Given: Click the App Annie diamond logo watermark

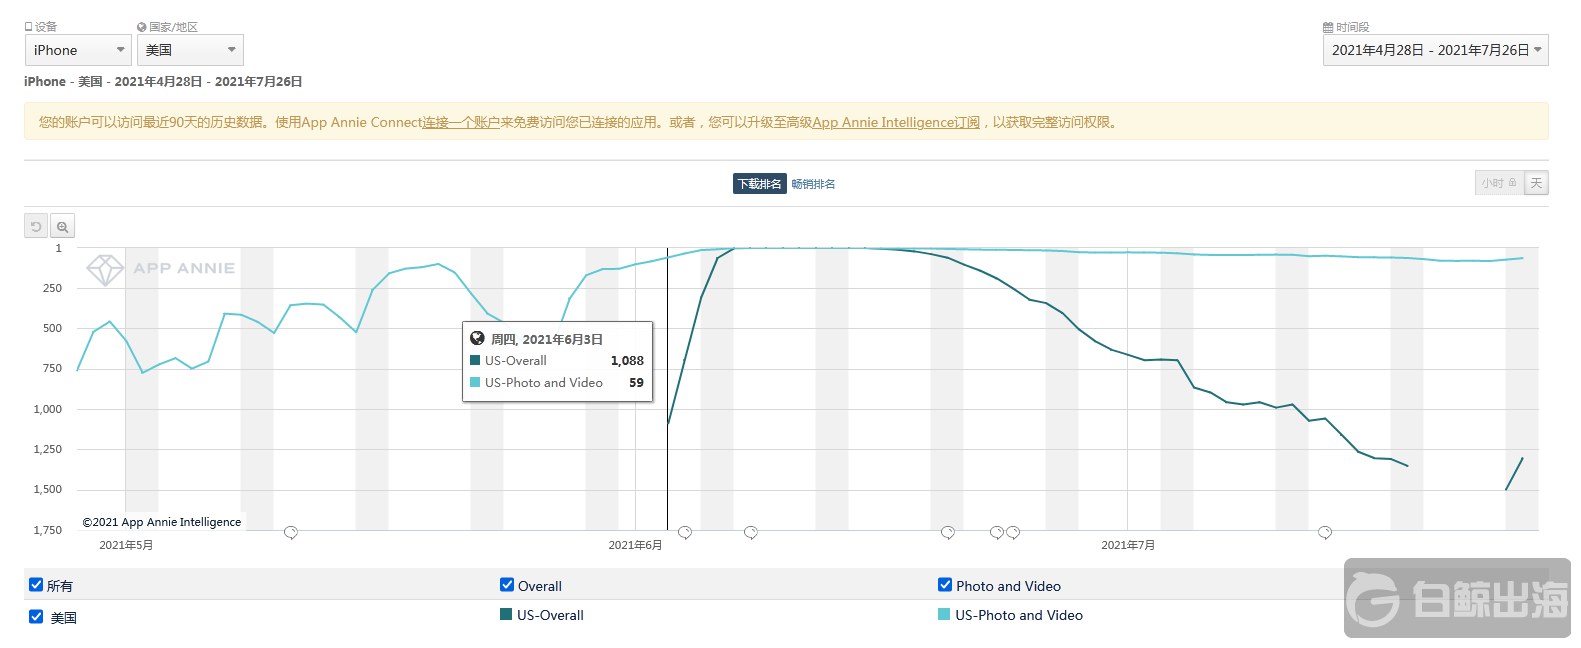Looking at the screenshot, I should tap(105, 269).
